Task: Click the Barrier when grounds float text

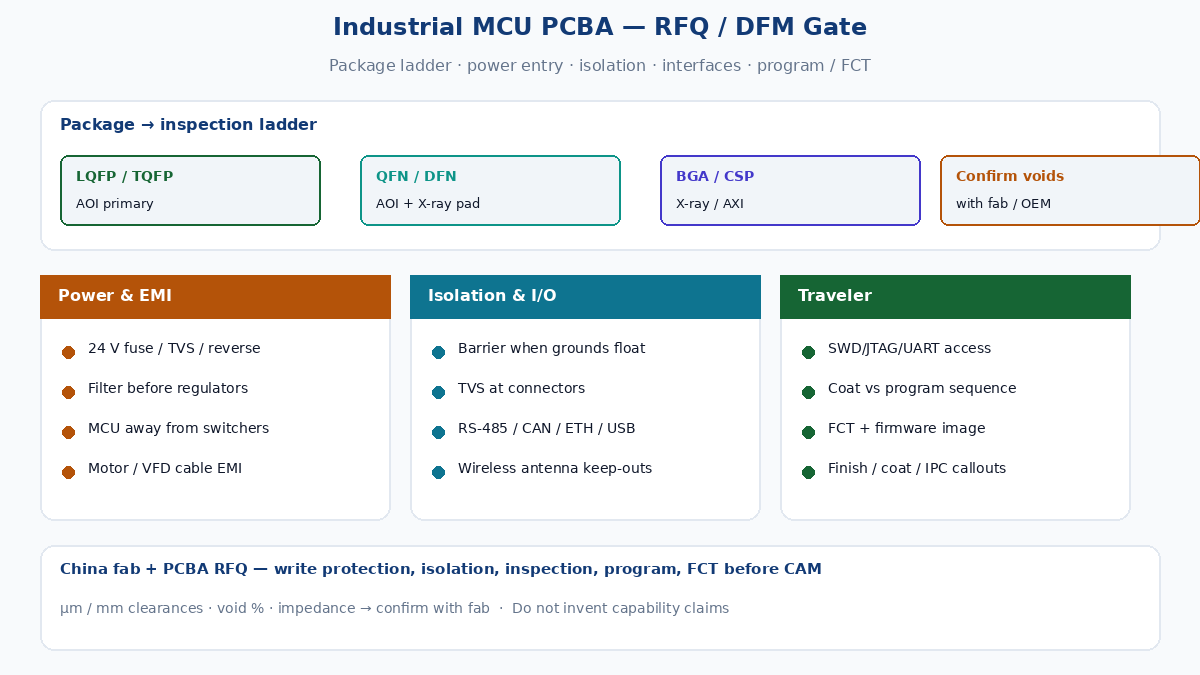Action: click(x=552, y=348)
